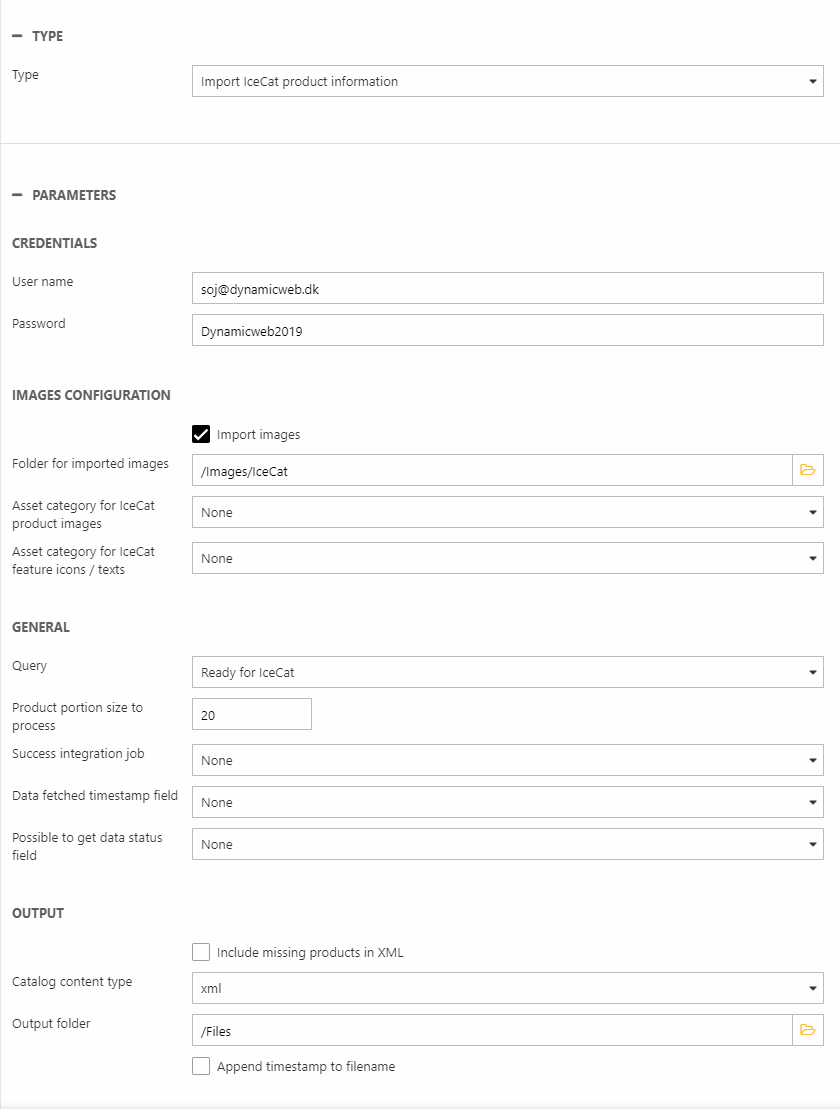Click the imported images folder path field
840x1109 pixels.
[x=492, y=470]
